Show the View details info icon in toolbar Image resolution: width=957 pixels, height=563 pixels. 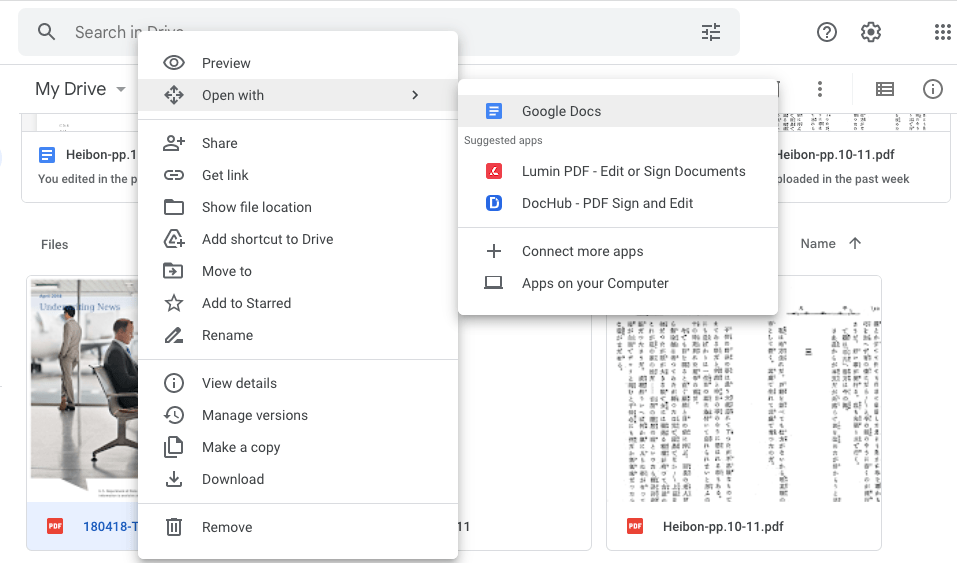coord(933,89)
